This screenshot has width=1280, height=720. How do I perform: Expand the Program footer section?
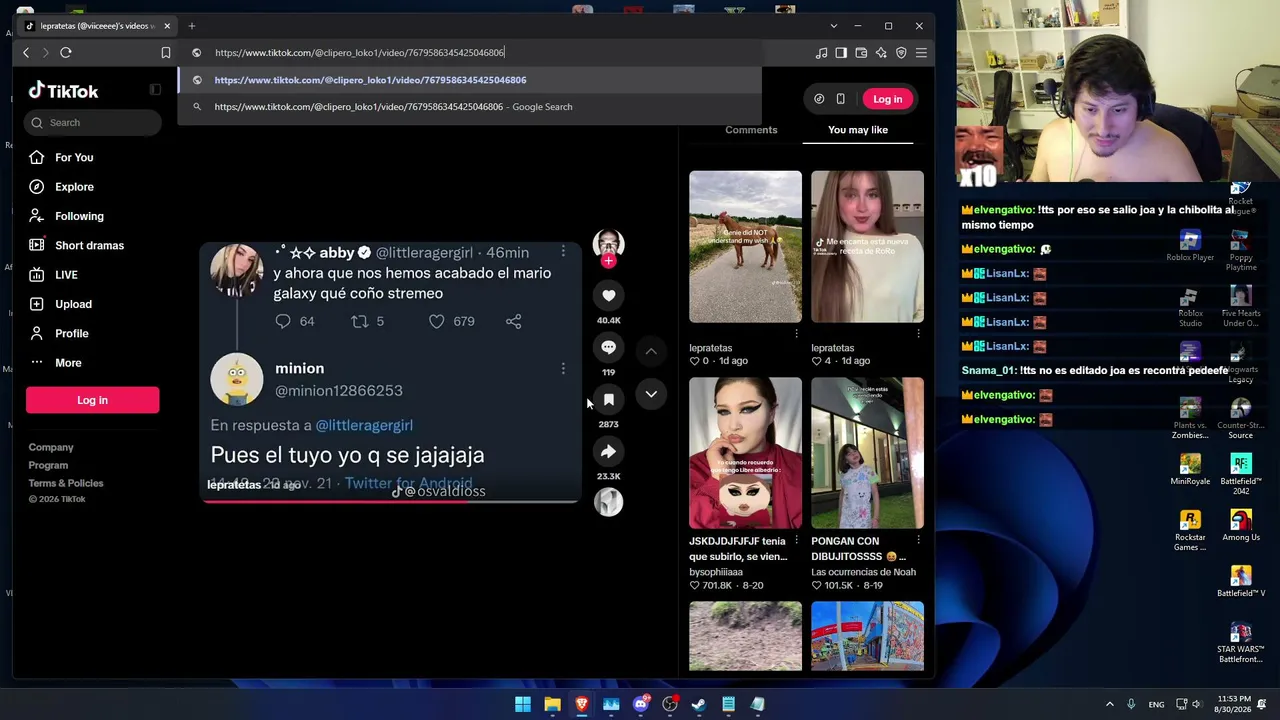(48, 465)
